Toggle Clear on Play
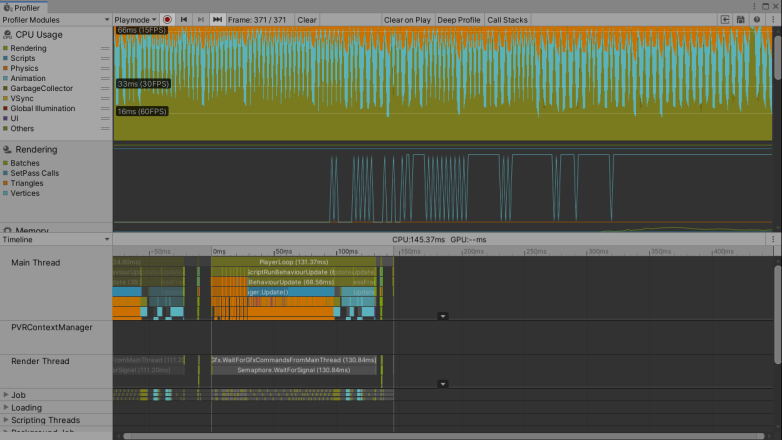This screenshot has height=440, width=782. point(407,20)
